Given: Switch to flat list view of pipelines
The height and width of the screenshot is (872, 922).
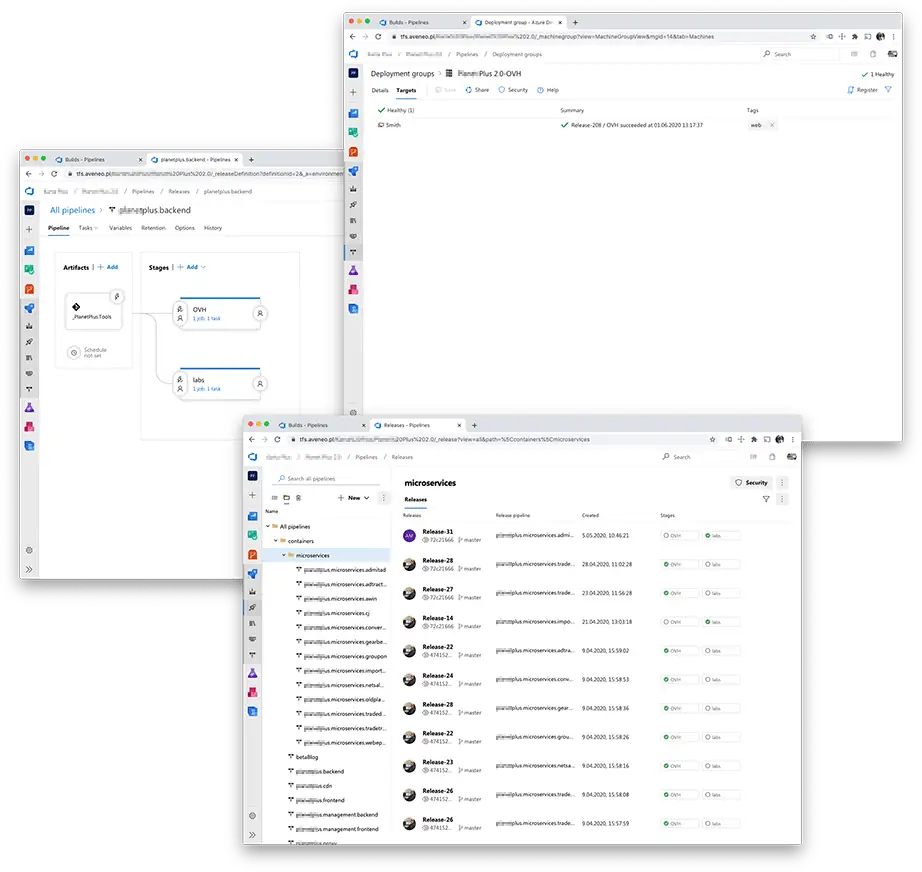Looking at the screenshot, I should coord(274,497).
